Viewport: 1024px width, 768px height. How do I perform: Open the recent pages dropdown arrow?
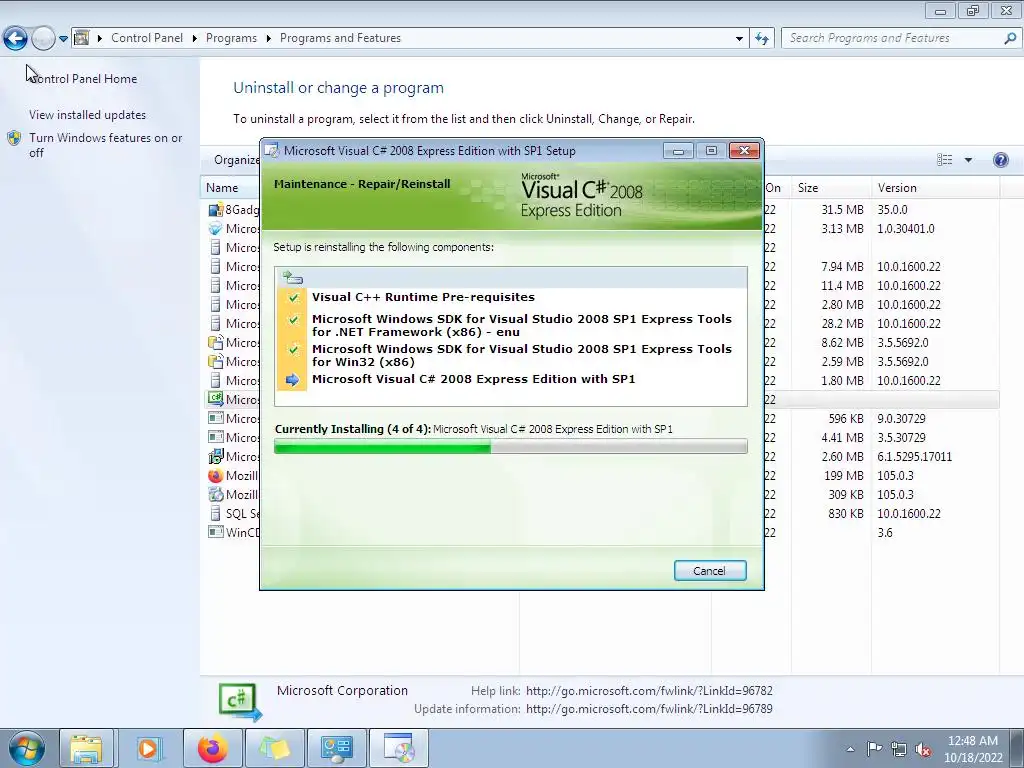(x=63, y=39)
